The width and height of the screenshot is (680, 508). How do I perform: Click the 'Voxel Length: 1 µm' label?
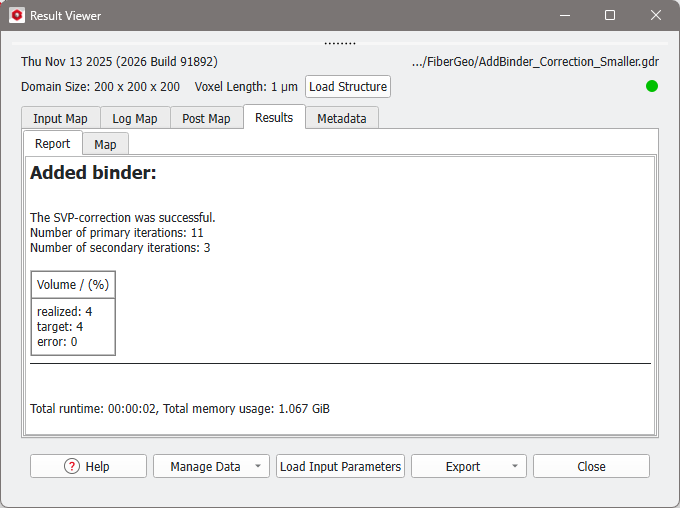(246, 87)
